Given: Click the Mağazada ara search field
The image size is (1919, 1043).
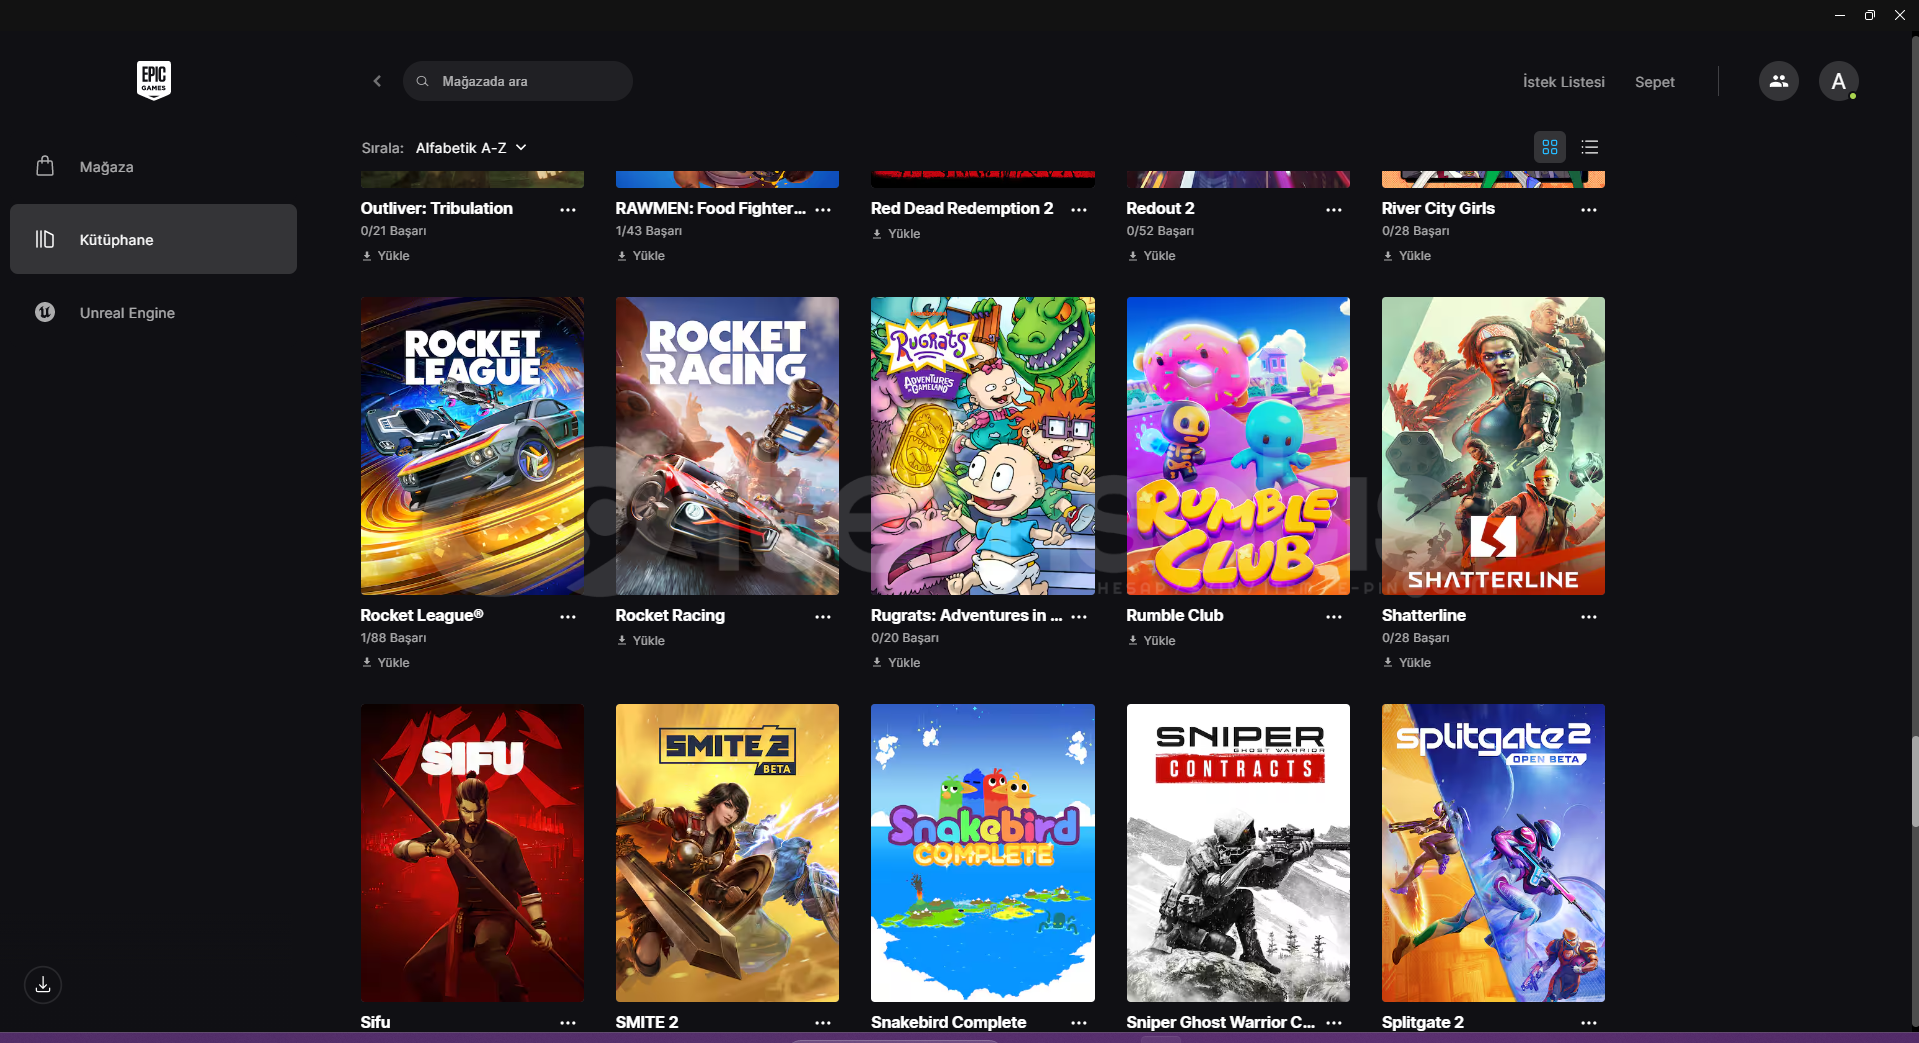Looking at the screenshot, I should pos(517,81).
